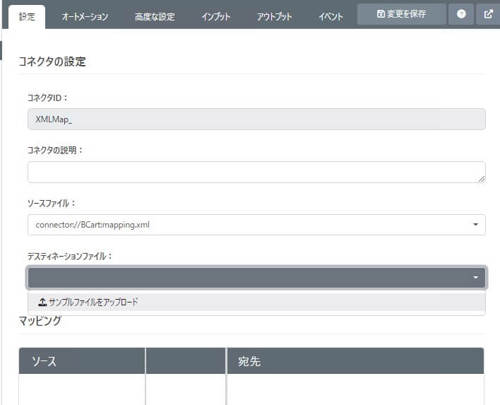Select the アウトプット tab
Image resolution: width=500 pixels, height=405 pixels.
pos(274,17)
